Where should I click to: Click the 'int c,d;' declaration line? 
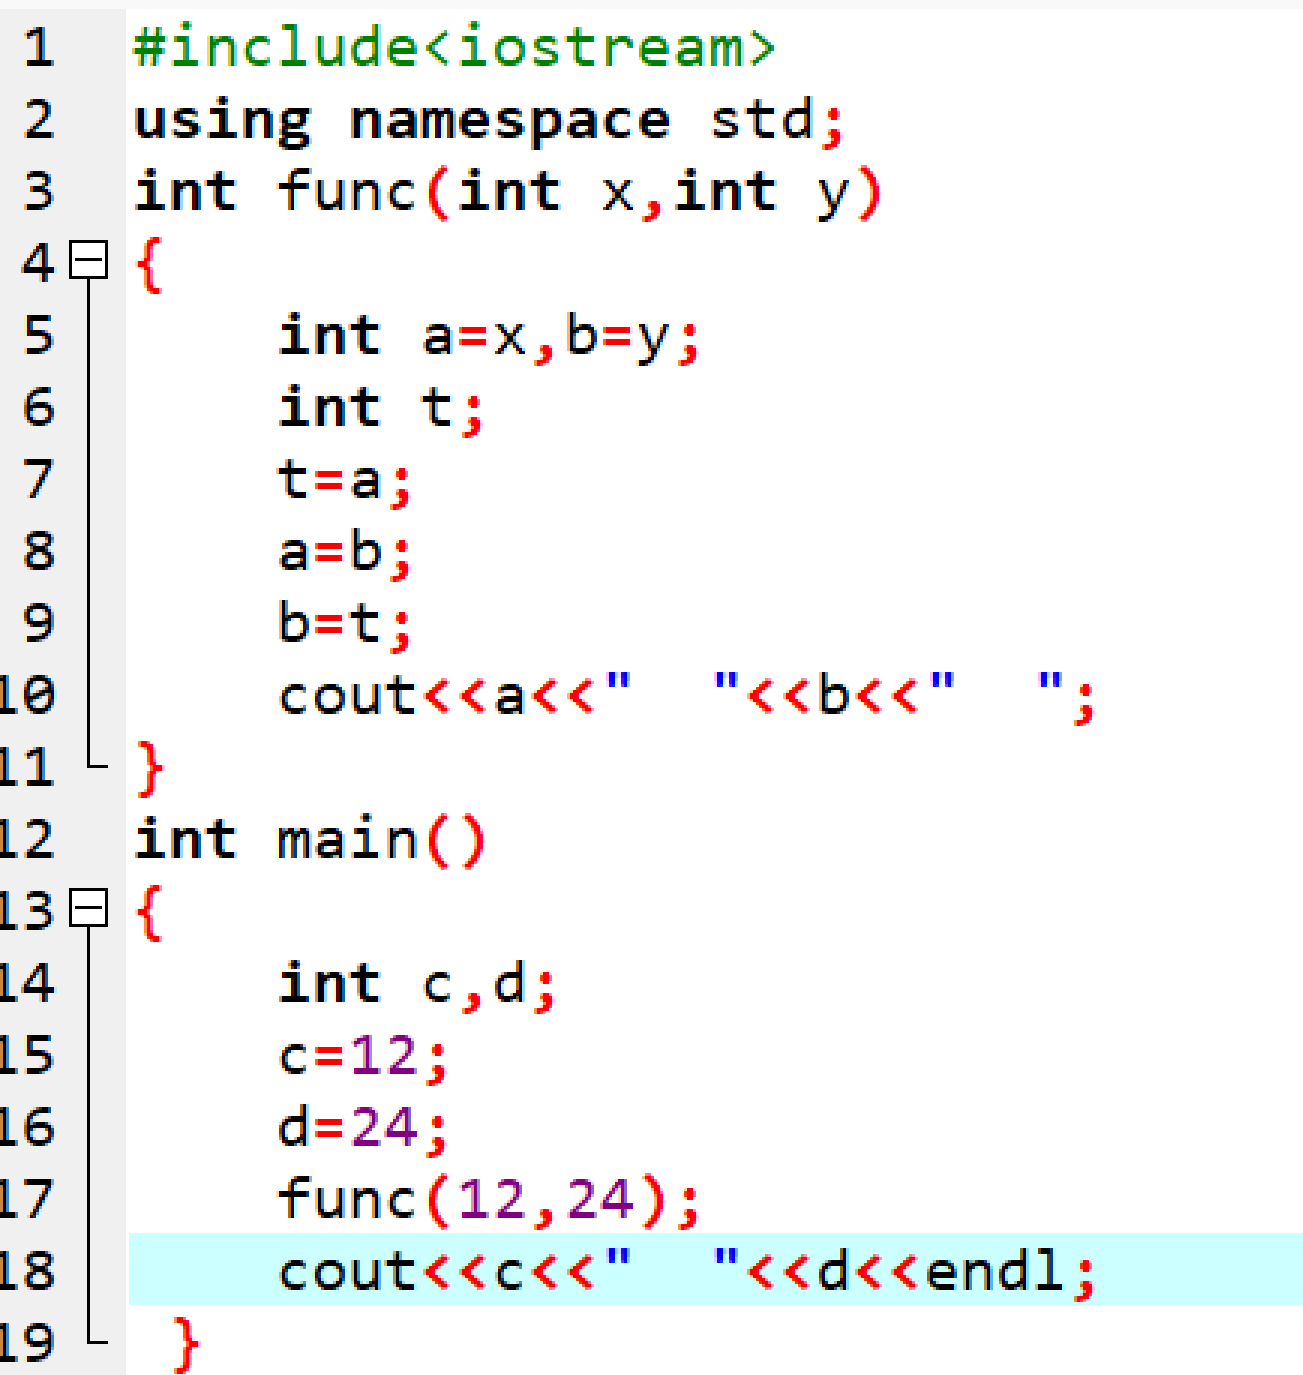417,984
